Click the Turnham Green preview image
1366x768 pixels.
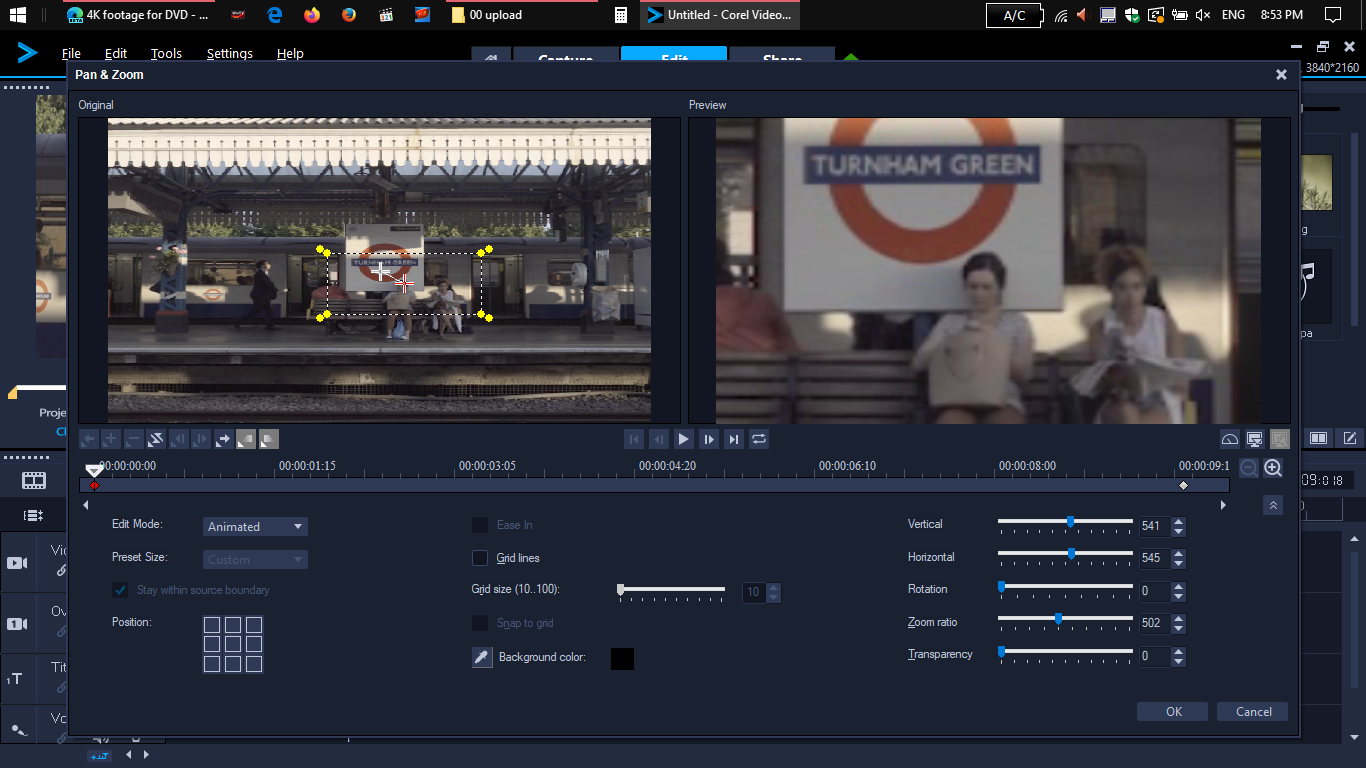point(988,271)
